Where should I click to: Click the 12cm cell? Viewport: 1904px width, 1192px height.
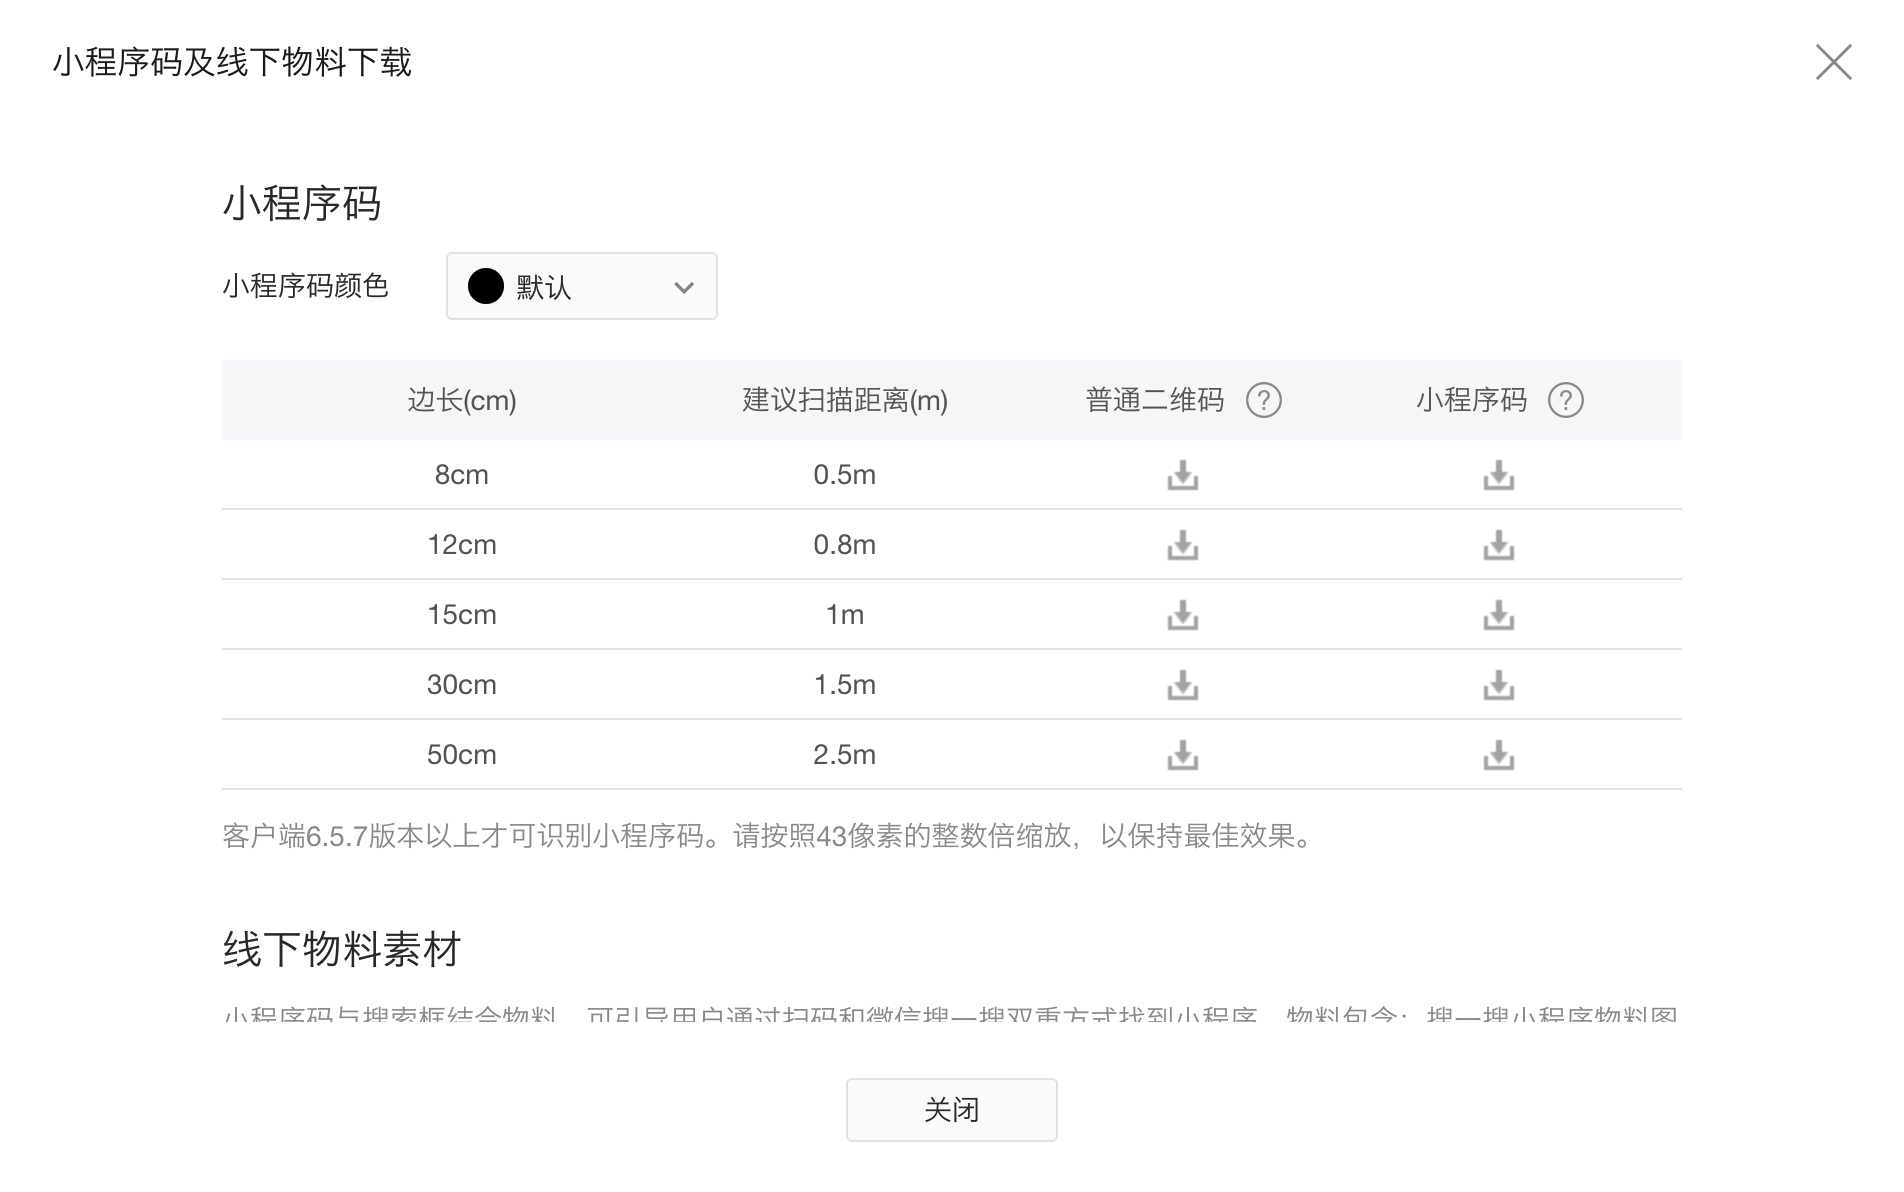462,545
